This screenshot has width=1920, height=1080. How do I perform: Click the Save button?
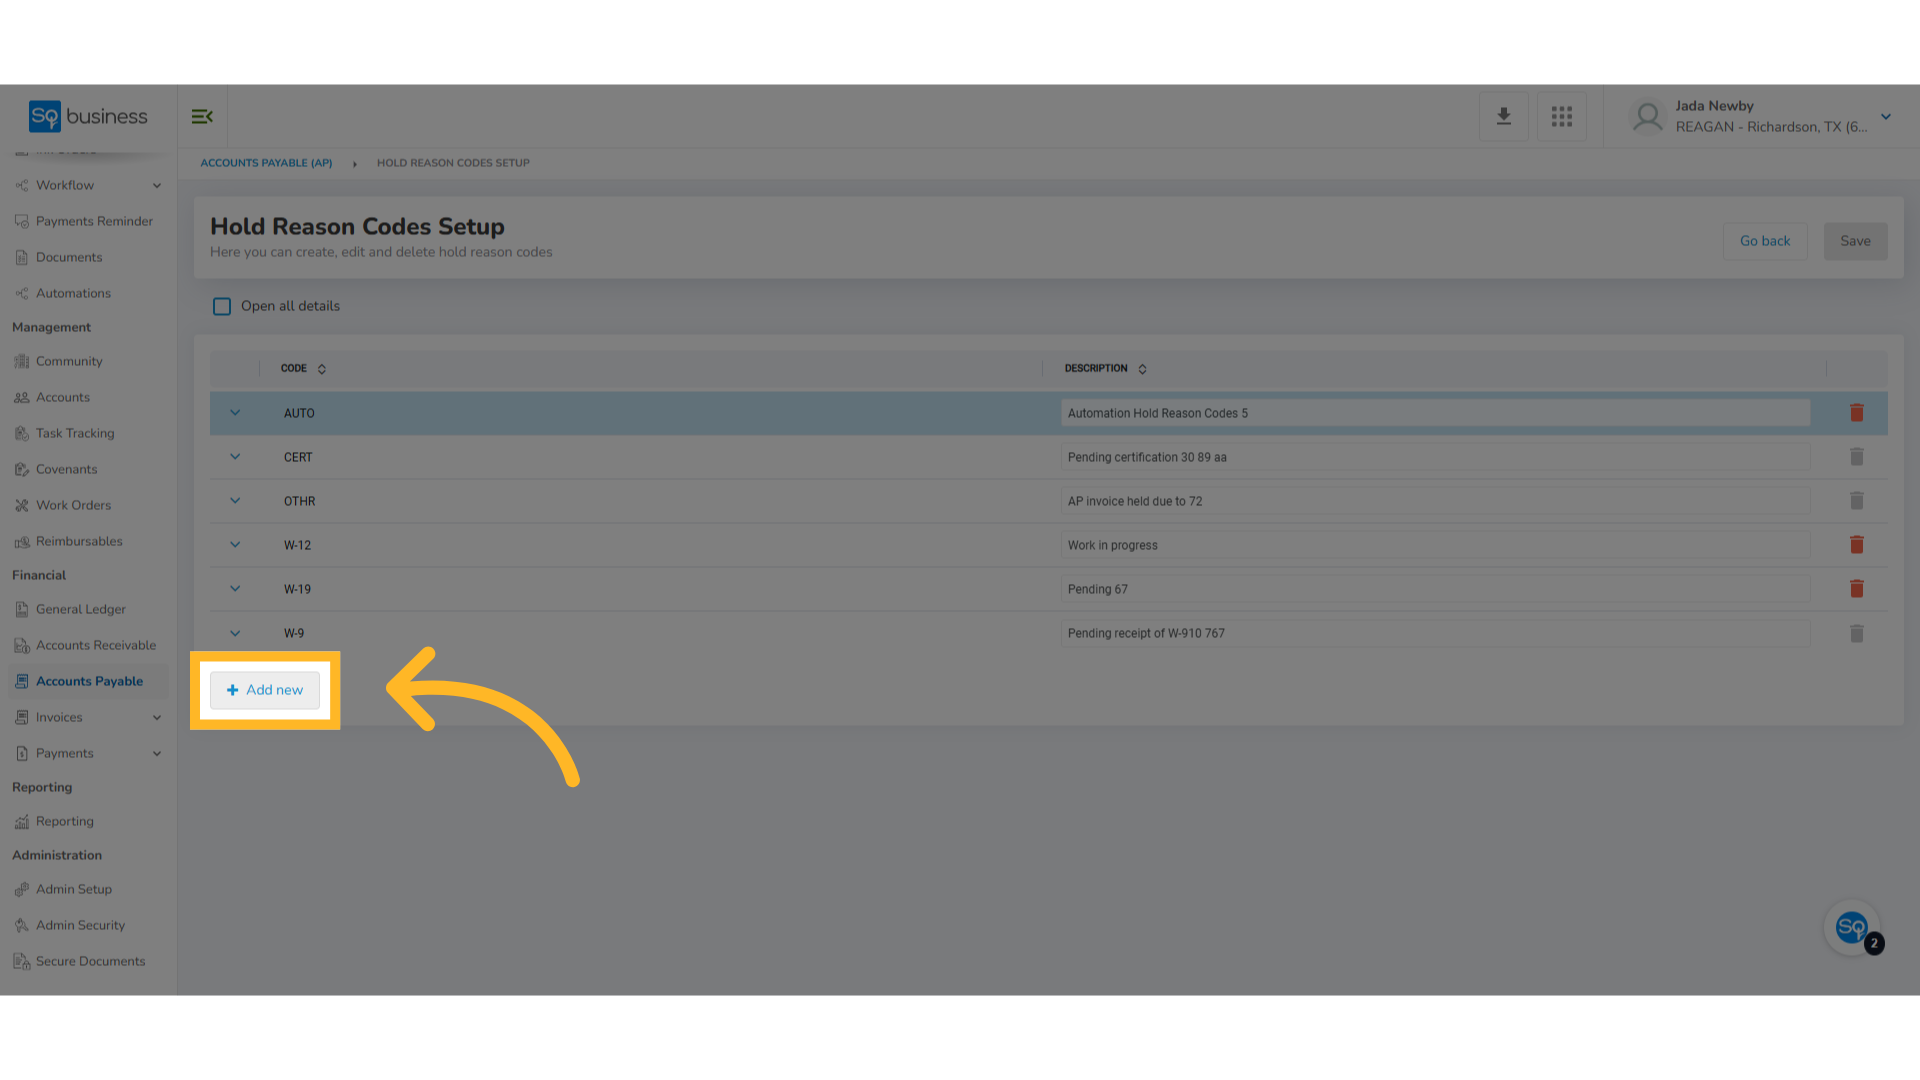1855,241
